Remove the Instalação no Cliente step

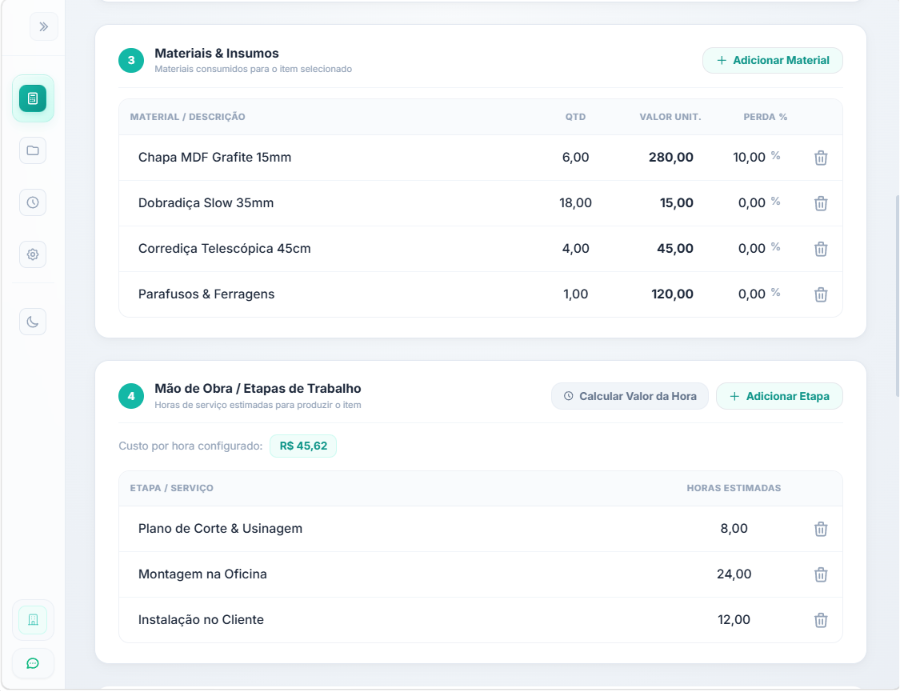coord(821,620)
